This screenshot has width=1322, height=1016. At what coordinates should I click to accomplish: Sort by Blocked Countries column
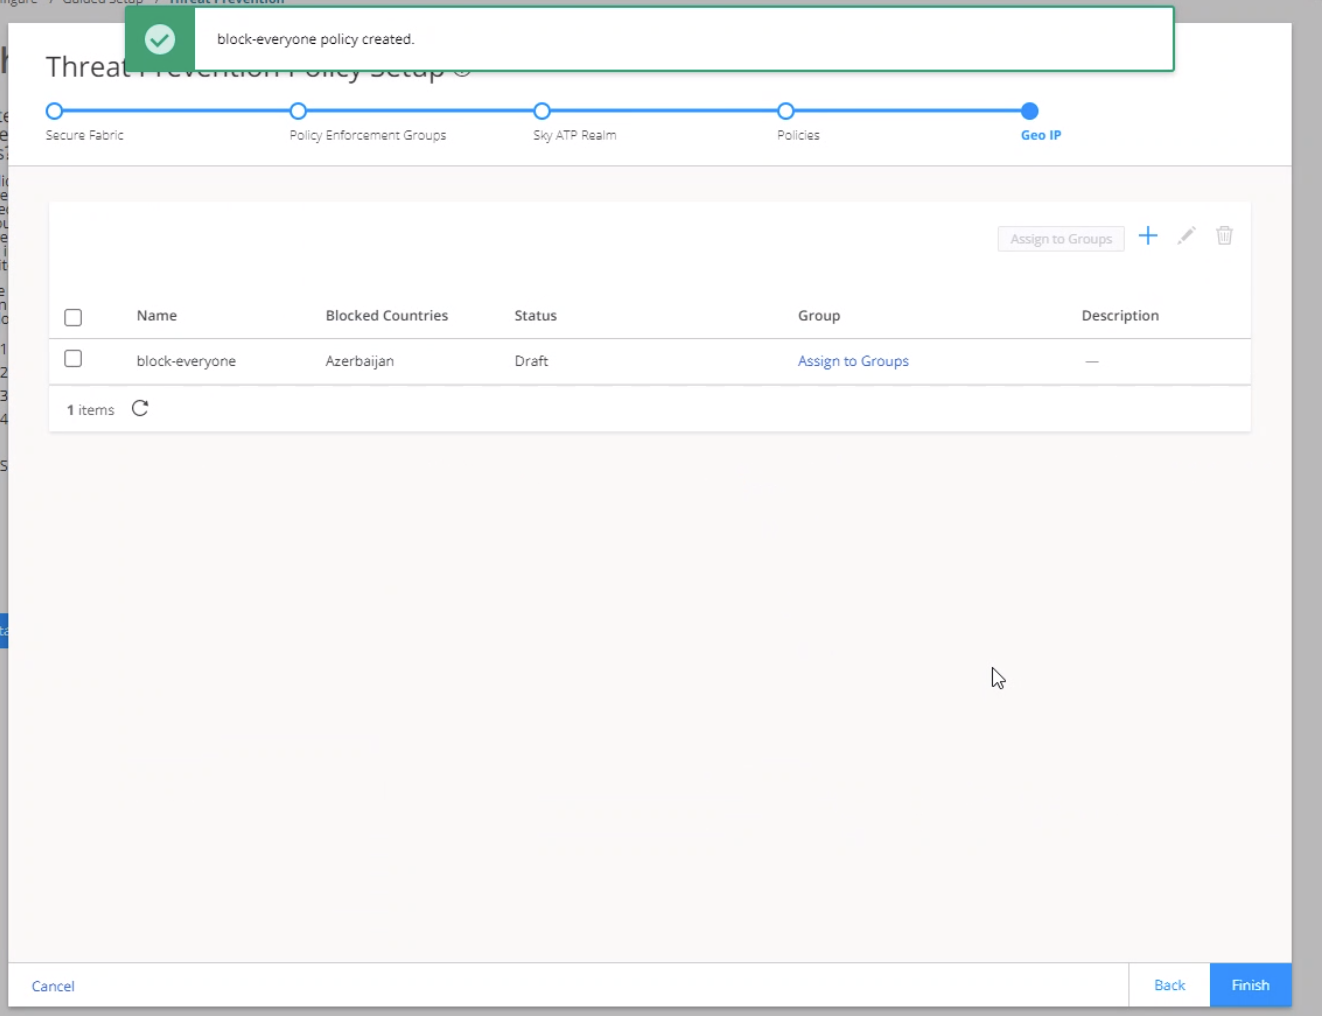(386, 315)
